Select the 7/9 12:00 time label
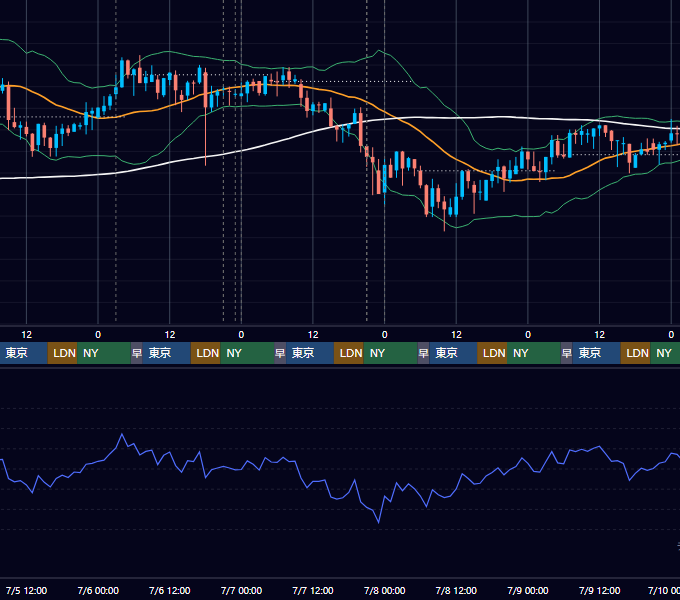 point(599,590)
